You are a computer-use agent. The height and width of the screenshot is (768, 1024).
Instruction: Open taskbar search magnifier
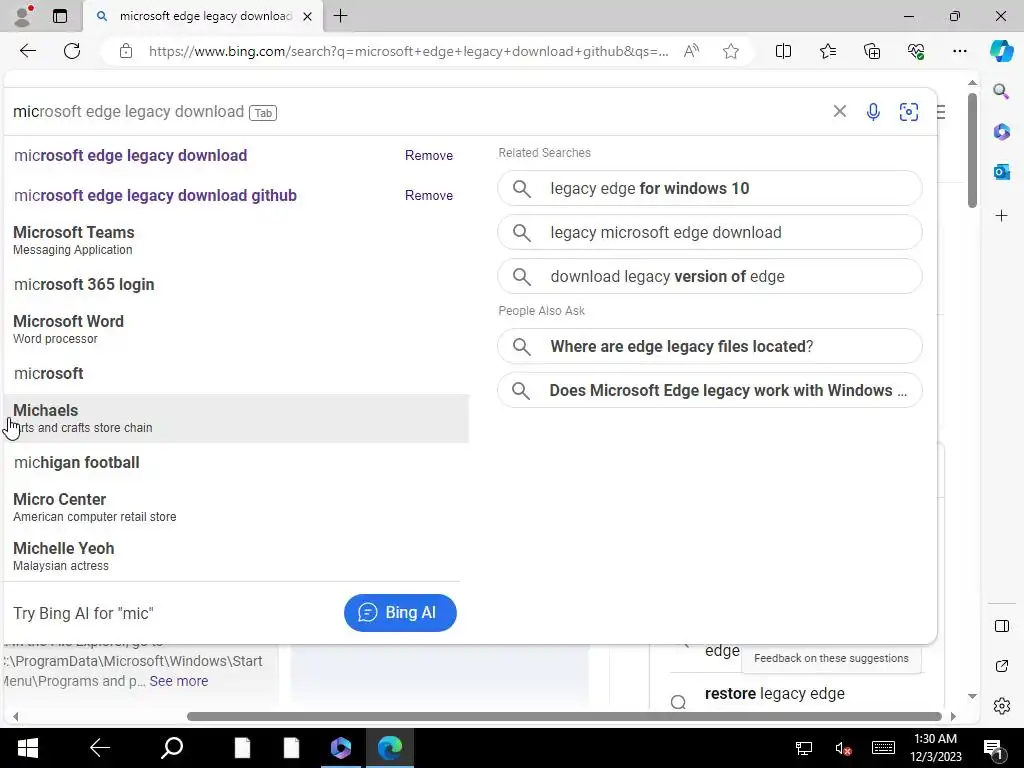point(172,748)
